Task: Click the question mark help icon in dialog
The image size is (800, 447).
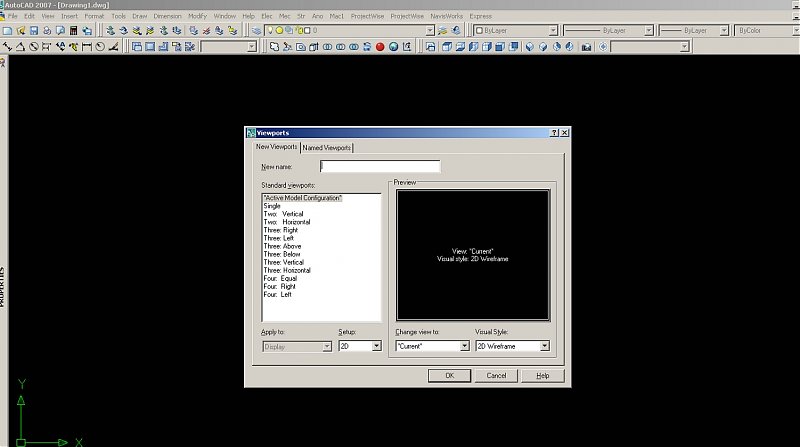Action: click(x=554, y=133)
